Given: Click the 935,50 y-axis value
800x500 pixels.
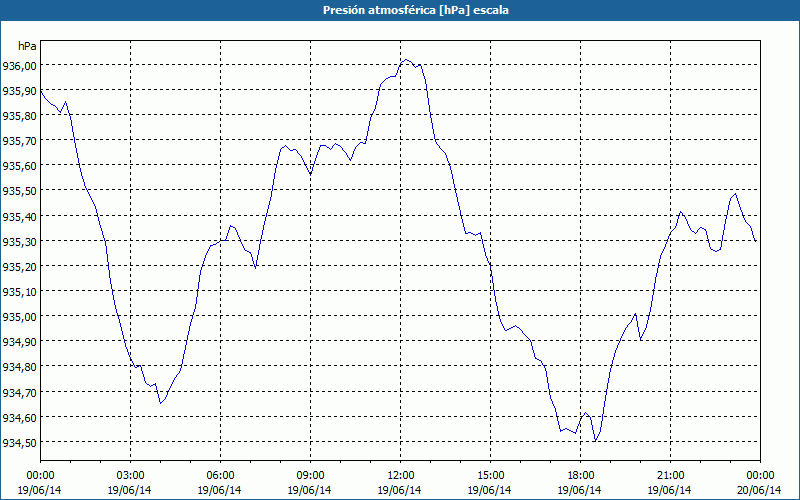Looking at the screenshot, I should point(19,191).
